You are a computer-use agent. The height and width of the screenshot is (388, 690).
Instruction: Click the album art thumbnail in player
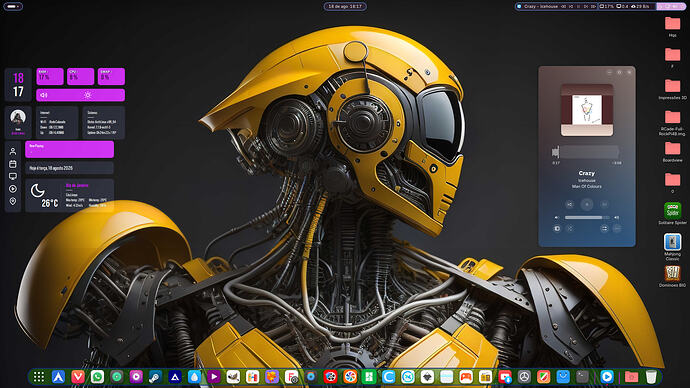[x=587, y=110]
